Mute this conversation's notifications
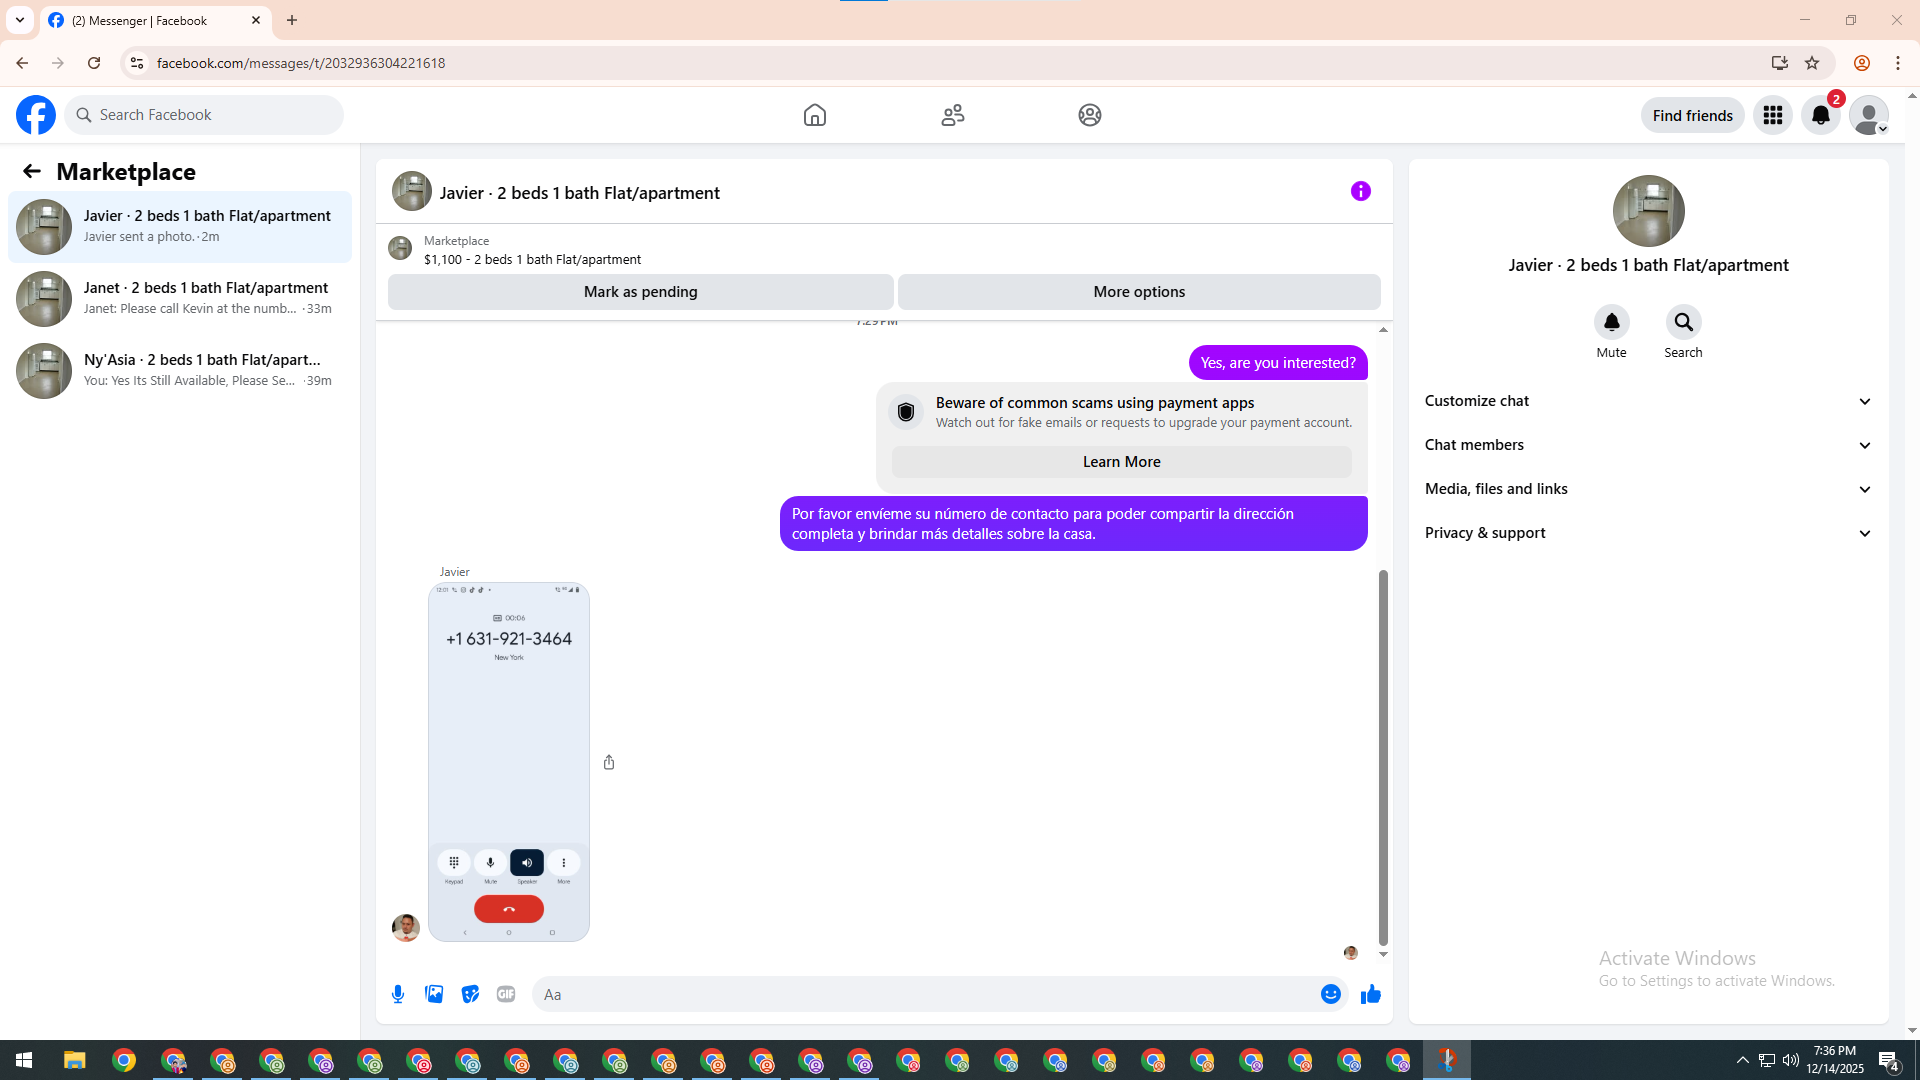This screenshot has width=1920, height=1080. point(1611,323)
